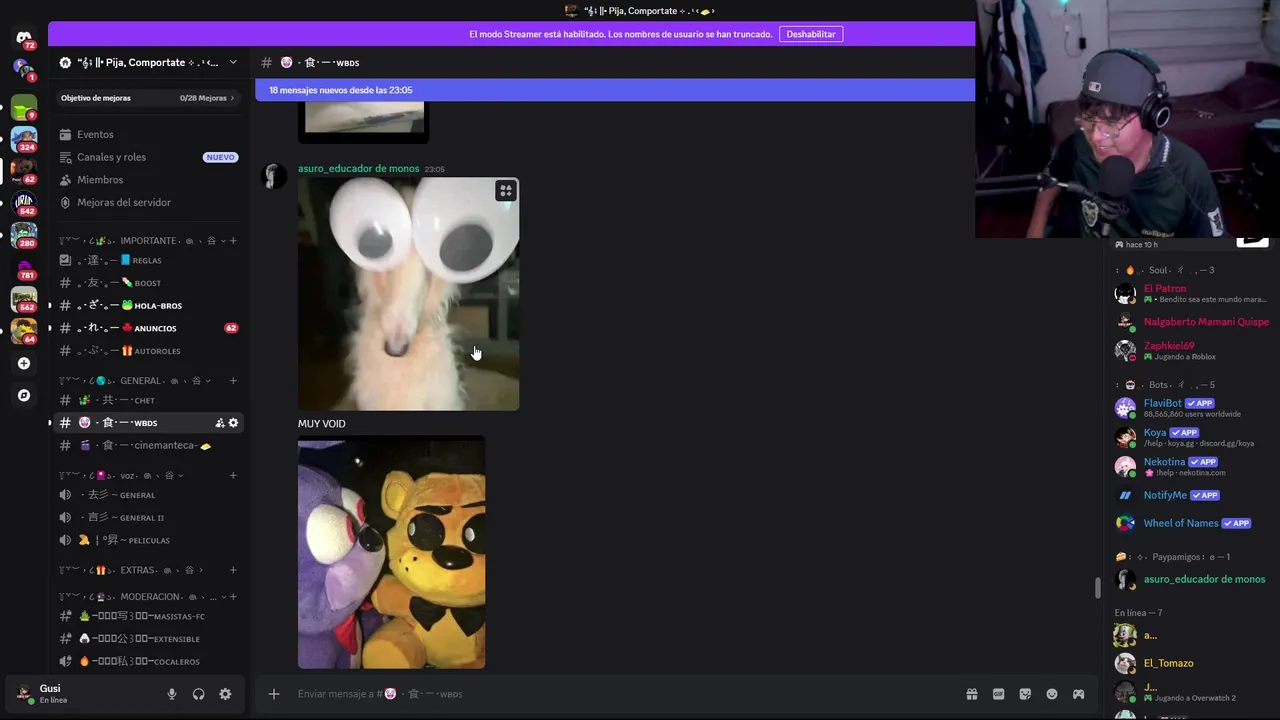Open Koya bot profile
This screenshot has width=1280, height=720.
tap(1192, 437)
